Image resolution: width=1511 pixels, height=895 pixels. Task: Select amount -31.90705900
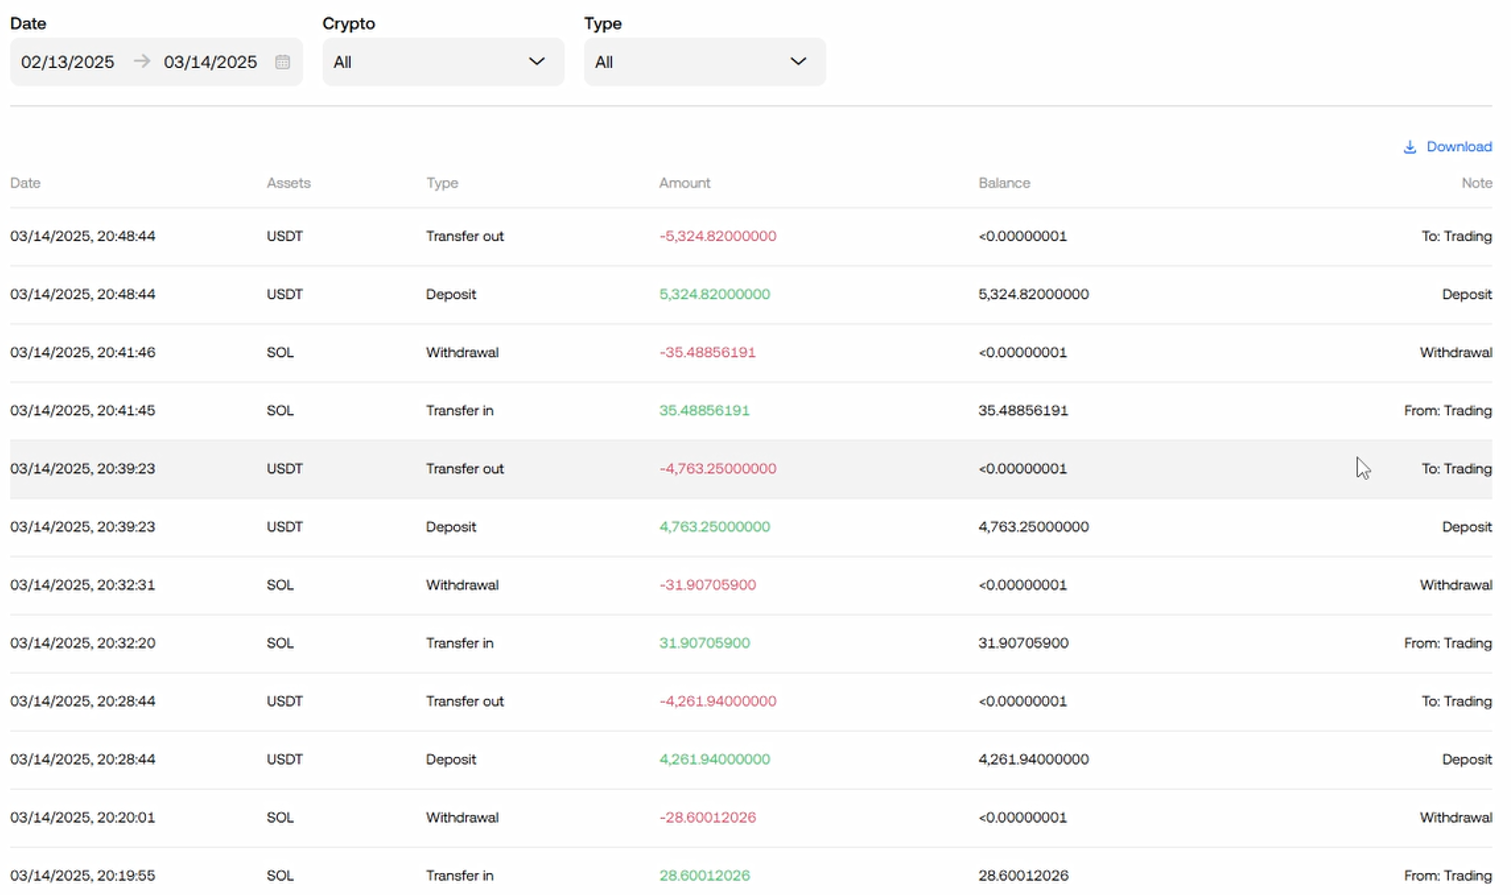click(707, 585)
